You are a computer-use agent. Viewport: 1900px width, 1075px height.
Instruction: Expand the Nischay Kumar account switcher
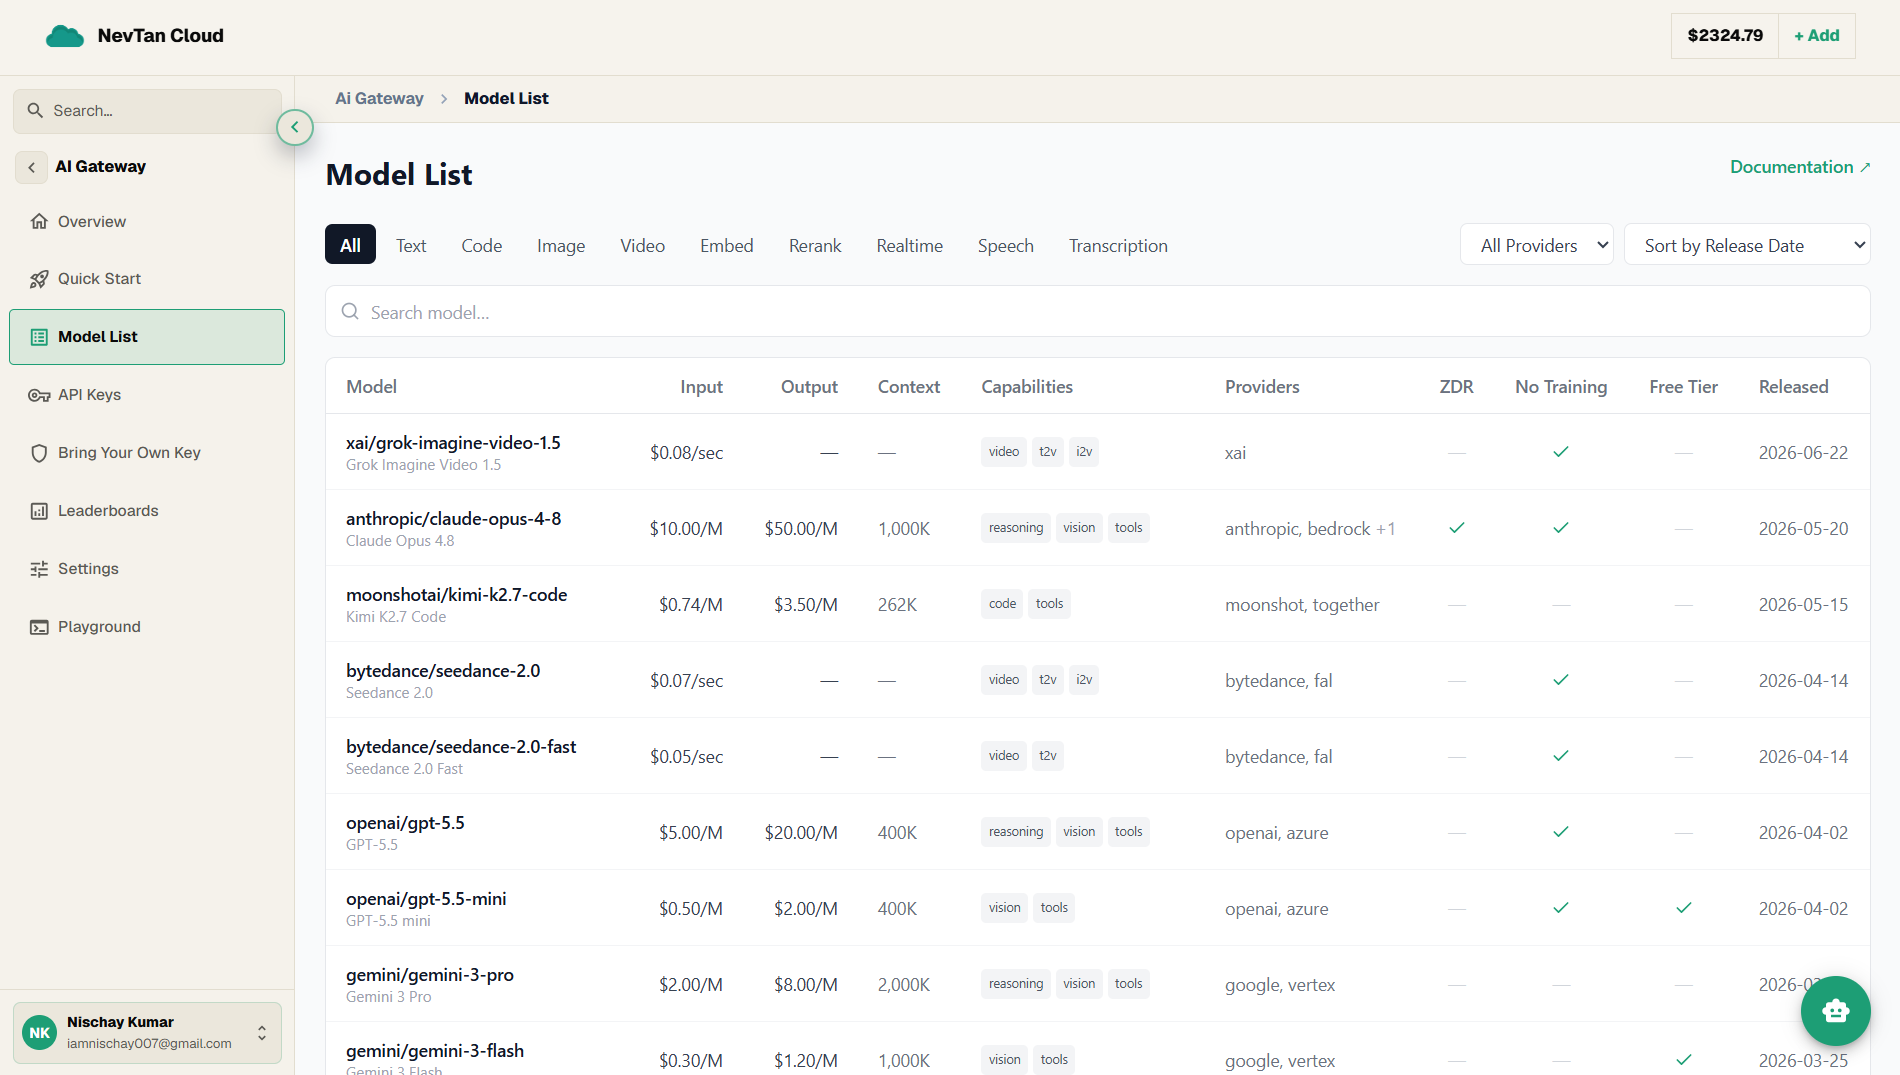262,1033
